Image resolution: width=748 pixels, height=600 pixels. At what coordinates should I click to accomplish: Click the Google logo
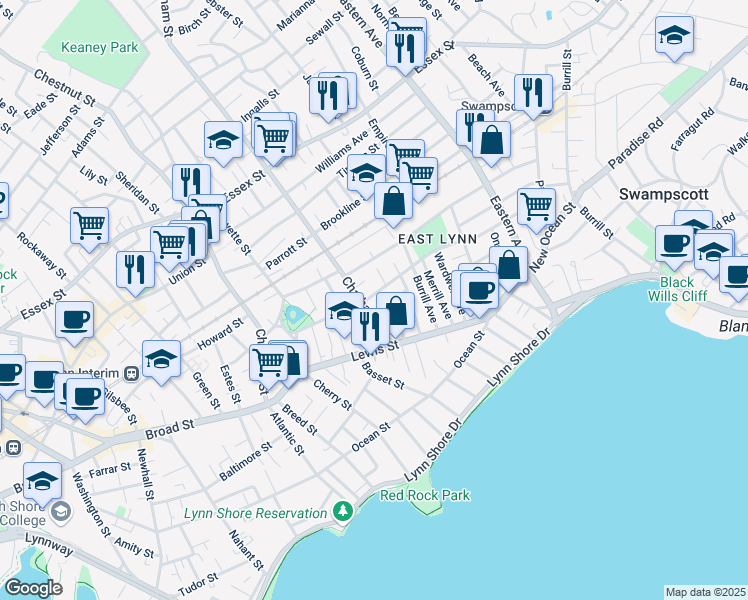tap(33, 588)
